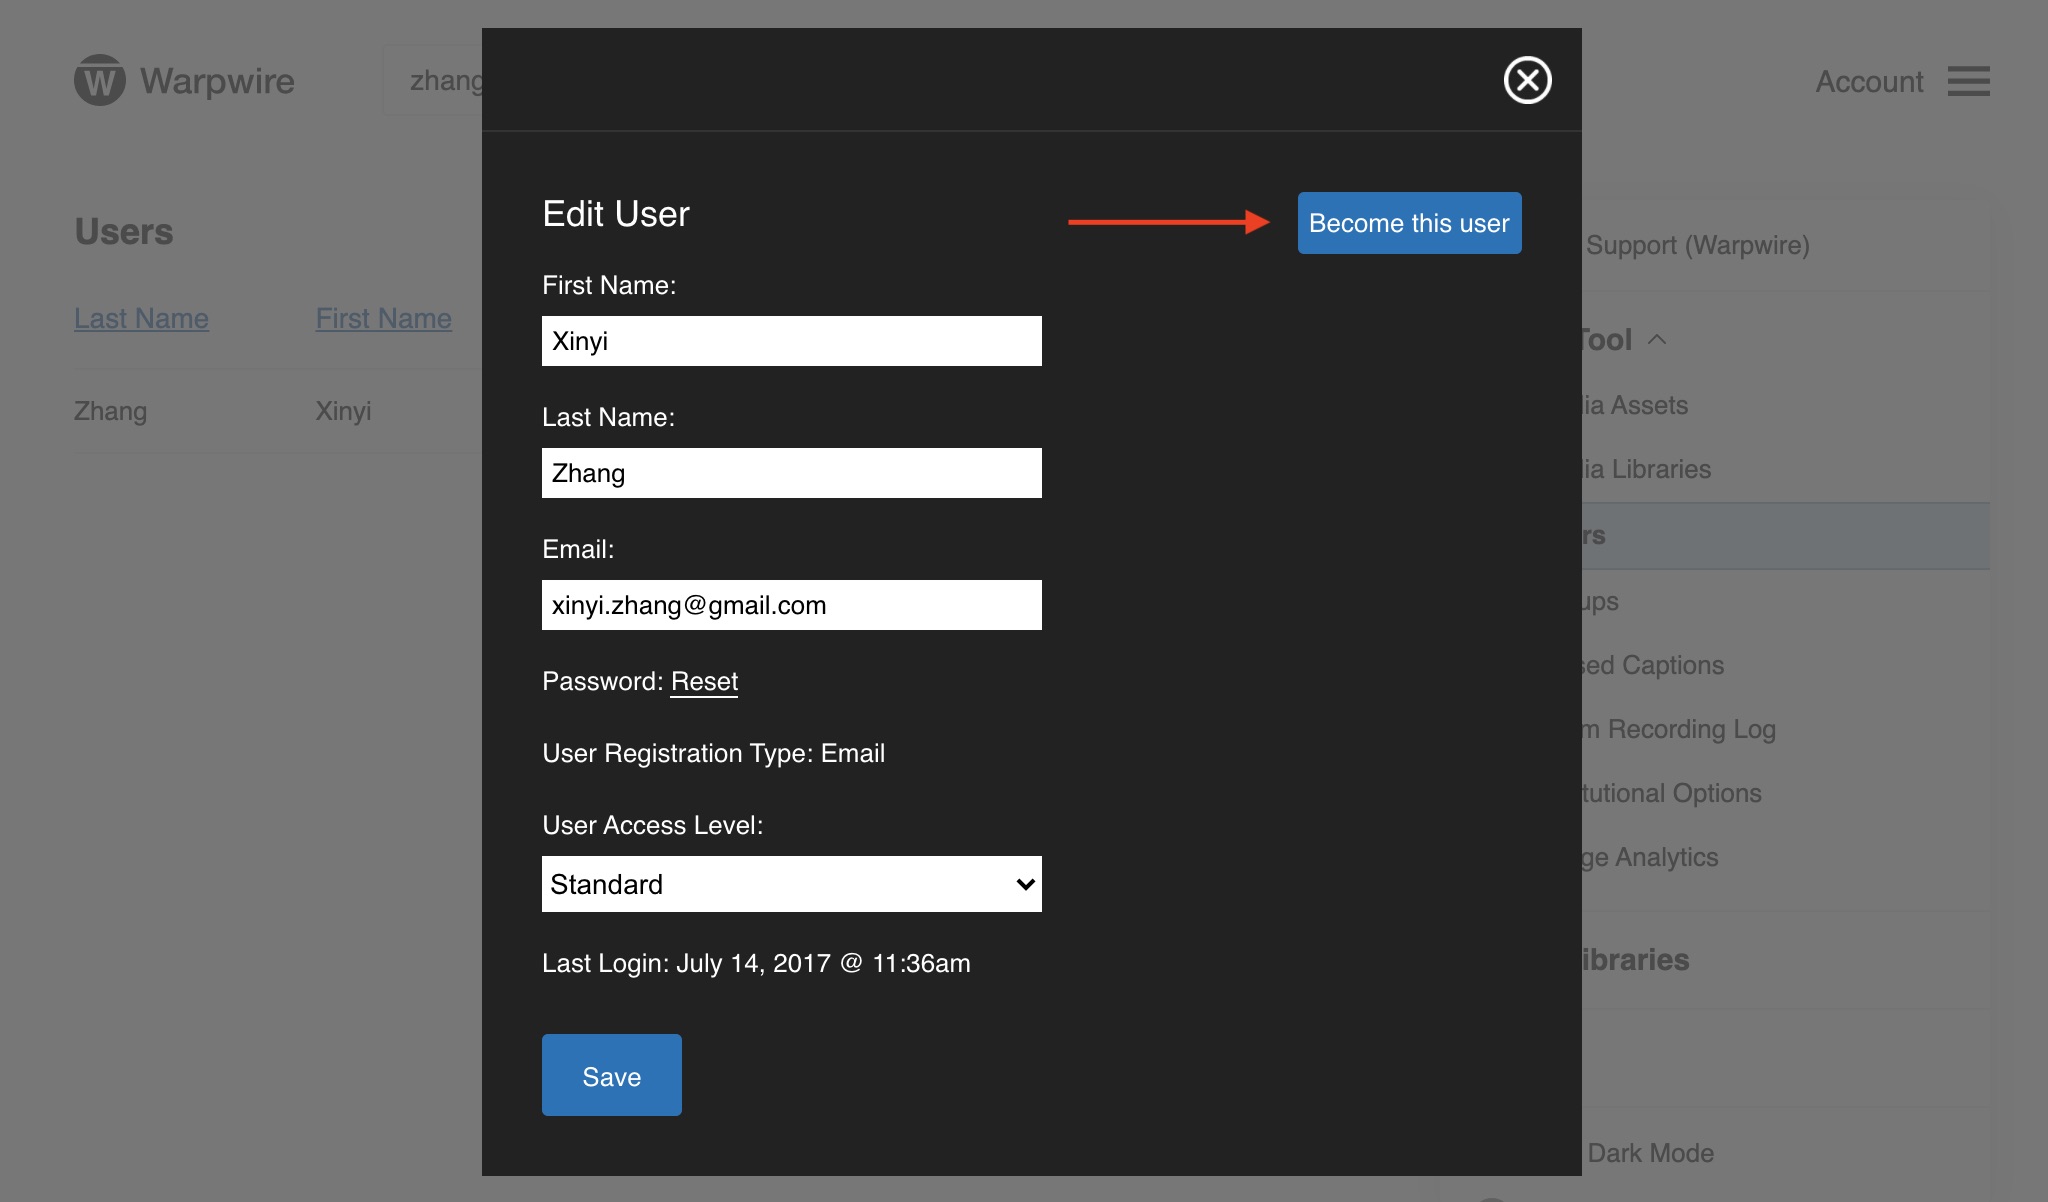Open User Access Level dropdown
The image size is (2048, 1202).
[791, 884]
